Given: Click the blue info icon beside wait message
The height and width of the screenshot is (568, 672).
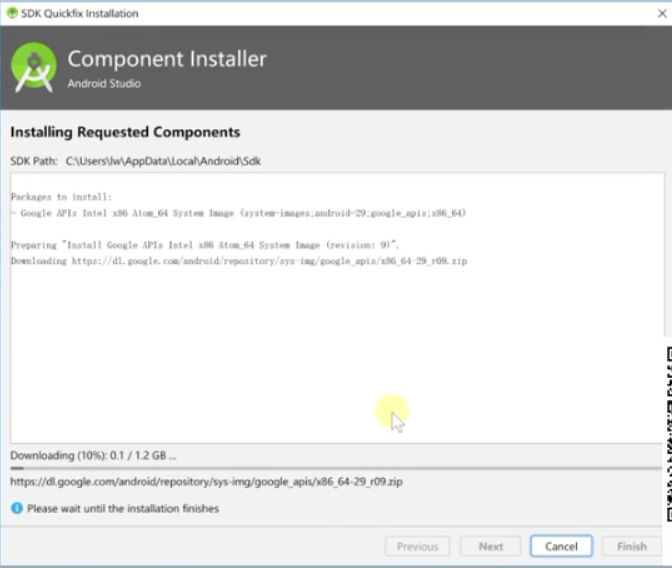Looking at the screenshot, I should 17,508.
